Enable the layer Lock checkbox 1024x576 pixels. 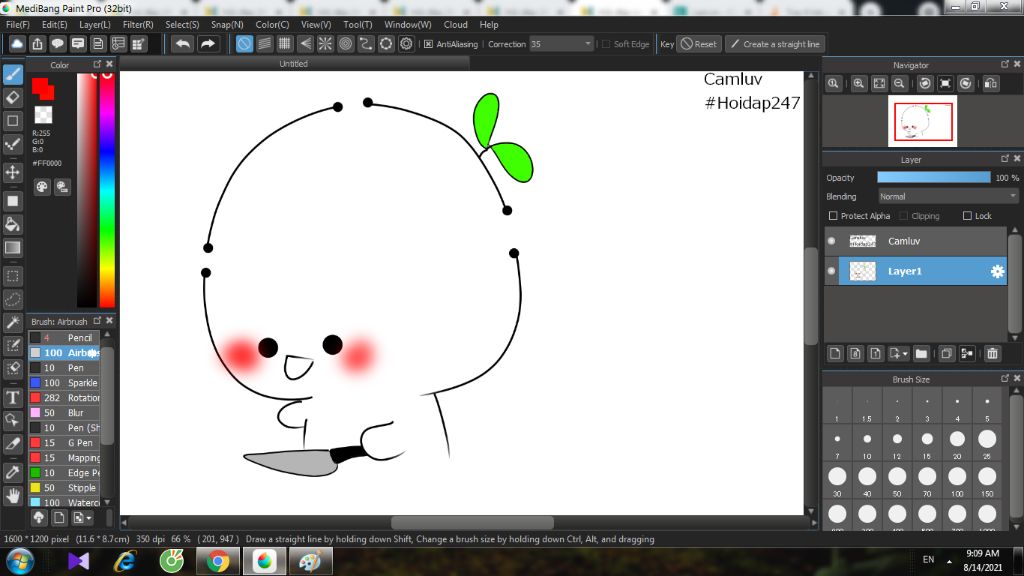click(967, 216)
